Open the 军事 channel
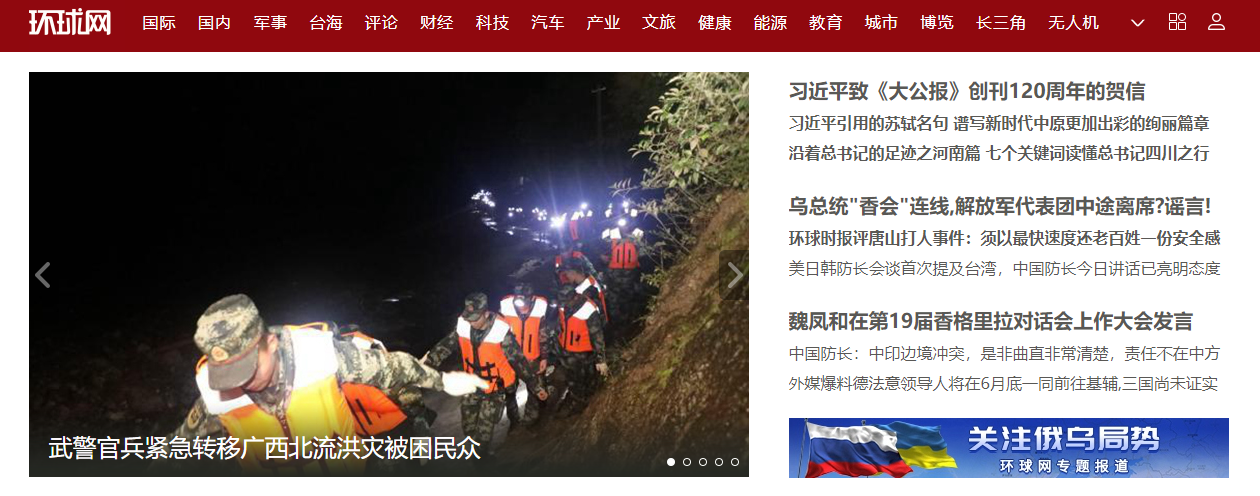 [x=270, y=22]
